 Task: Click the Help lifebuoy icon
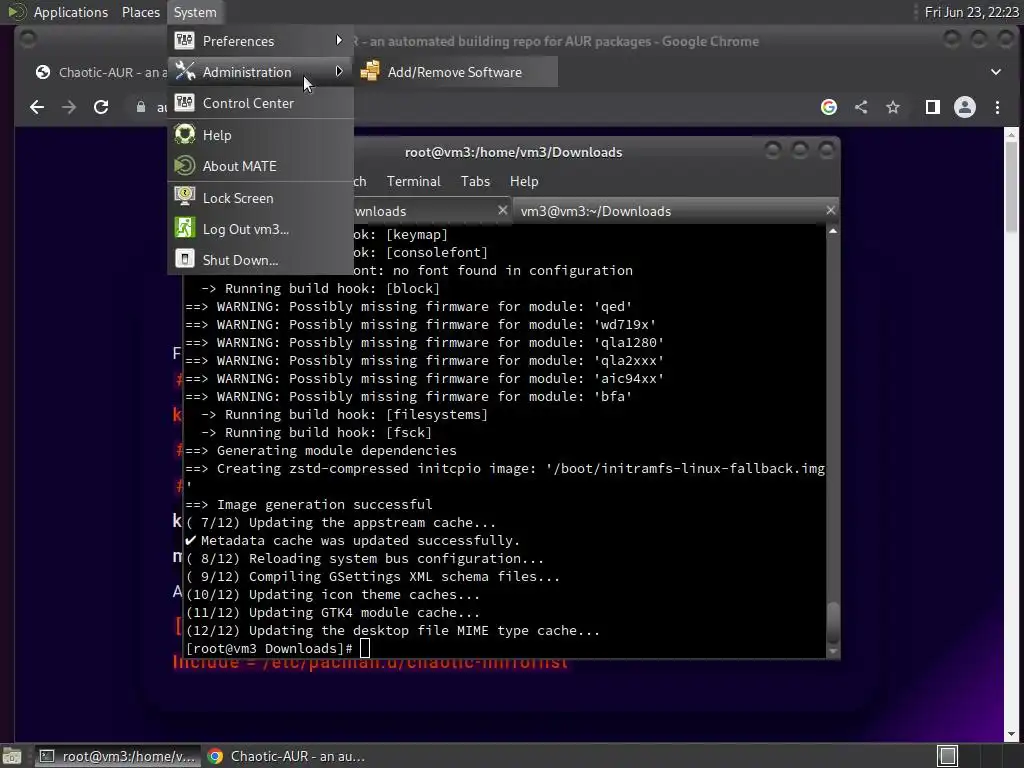tap(185, 135)
